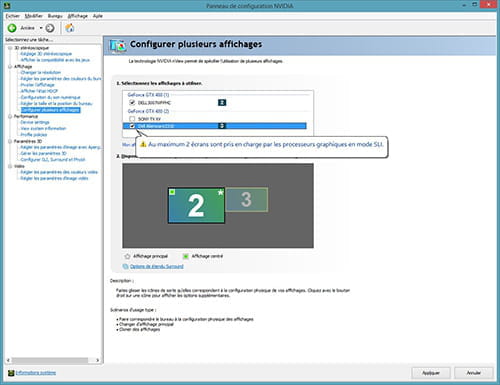Select display 2 thumbnail in layout area

tap(196, 205)
